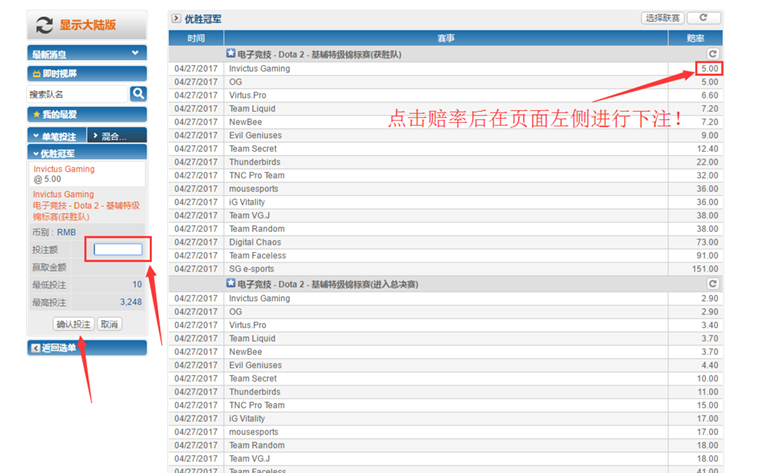Pick Team Faceless winner odds 91.00
Viewport: 757px width, 473px height.
pos(707,255)
